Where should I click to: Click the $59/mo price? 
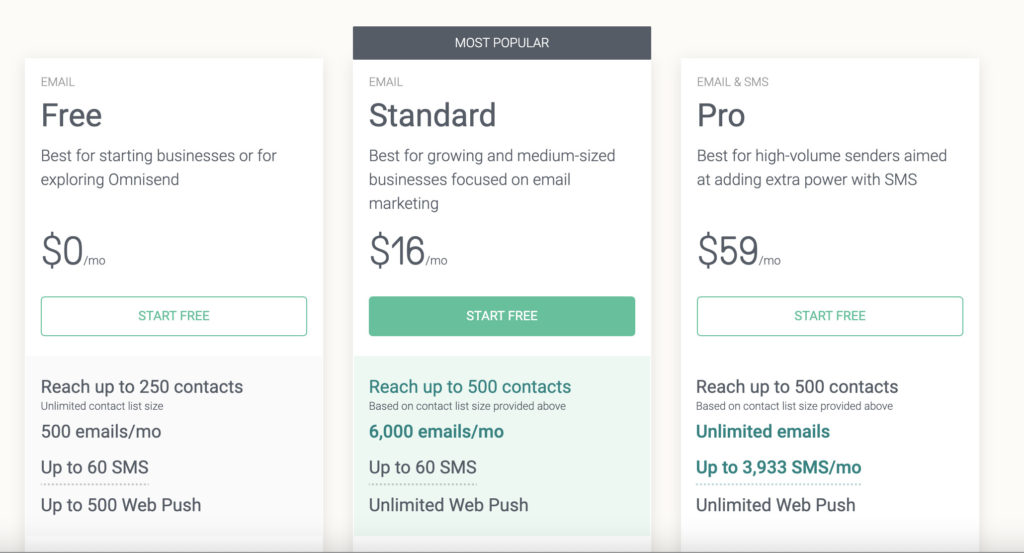coord(739,251)
